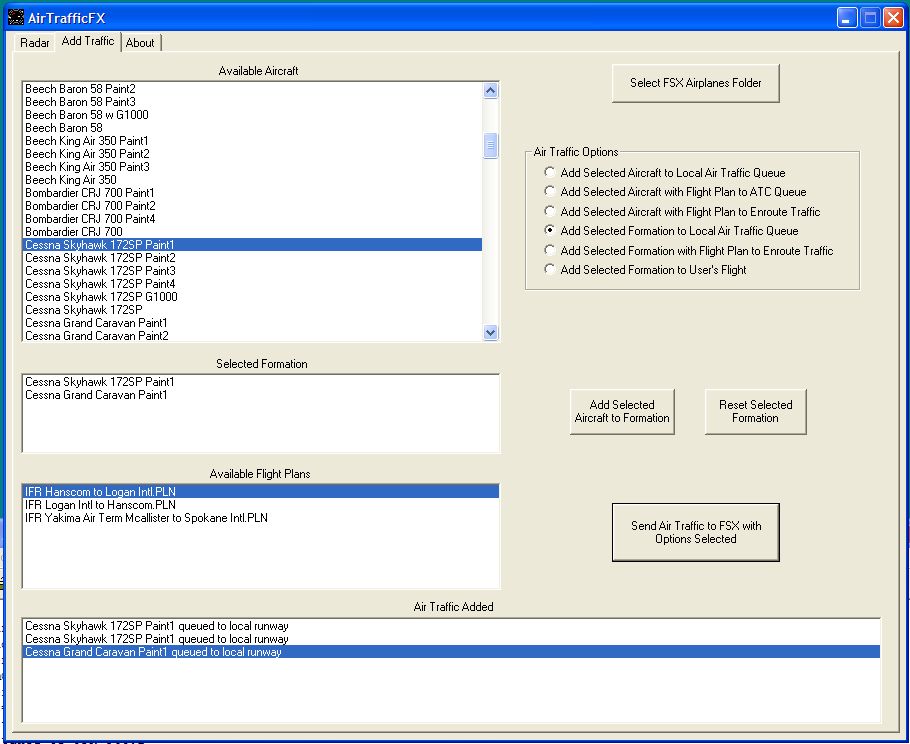Select Bombardier CRJ 700 Paint1
910x744 pixels.
[252, 193]
